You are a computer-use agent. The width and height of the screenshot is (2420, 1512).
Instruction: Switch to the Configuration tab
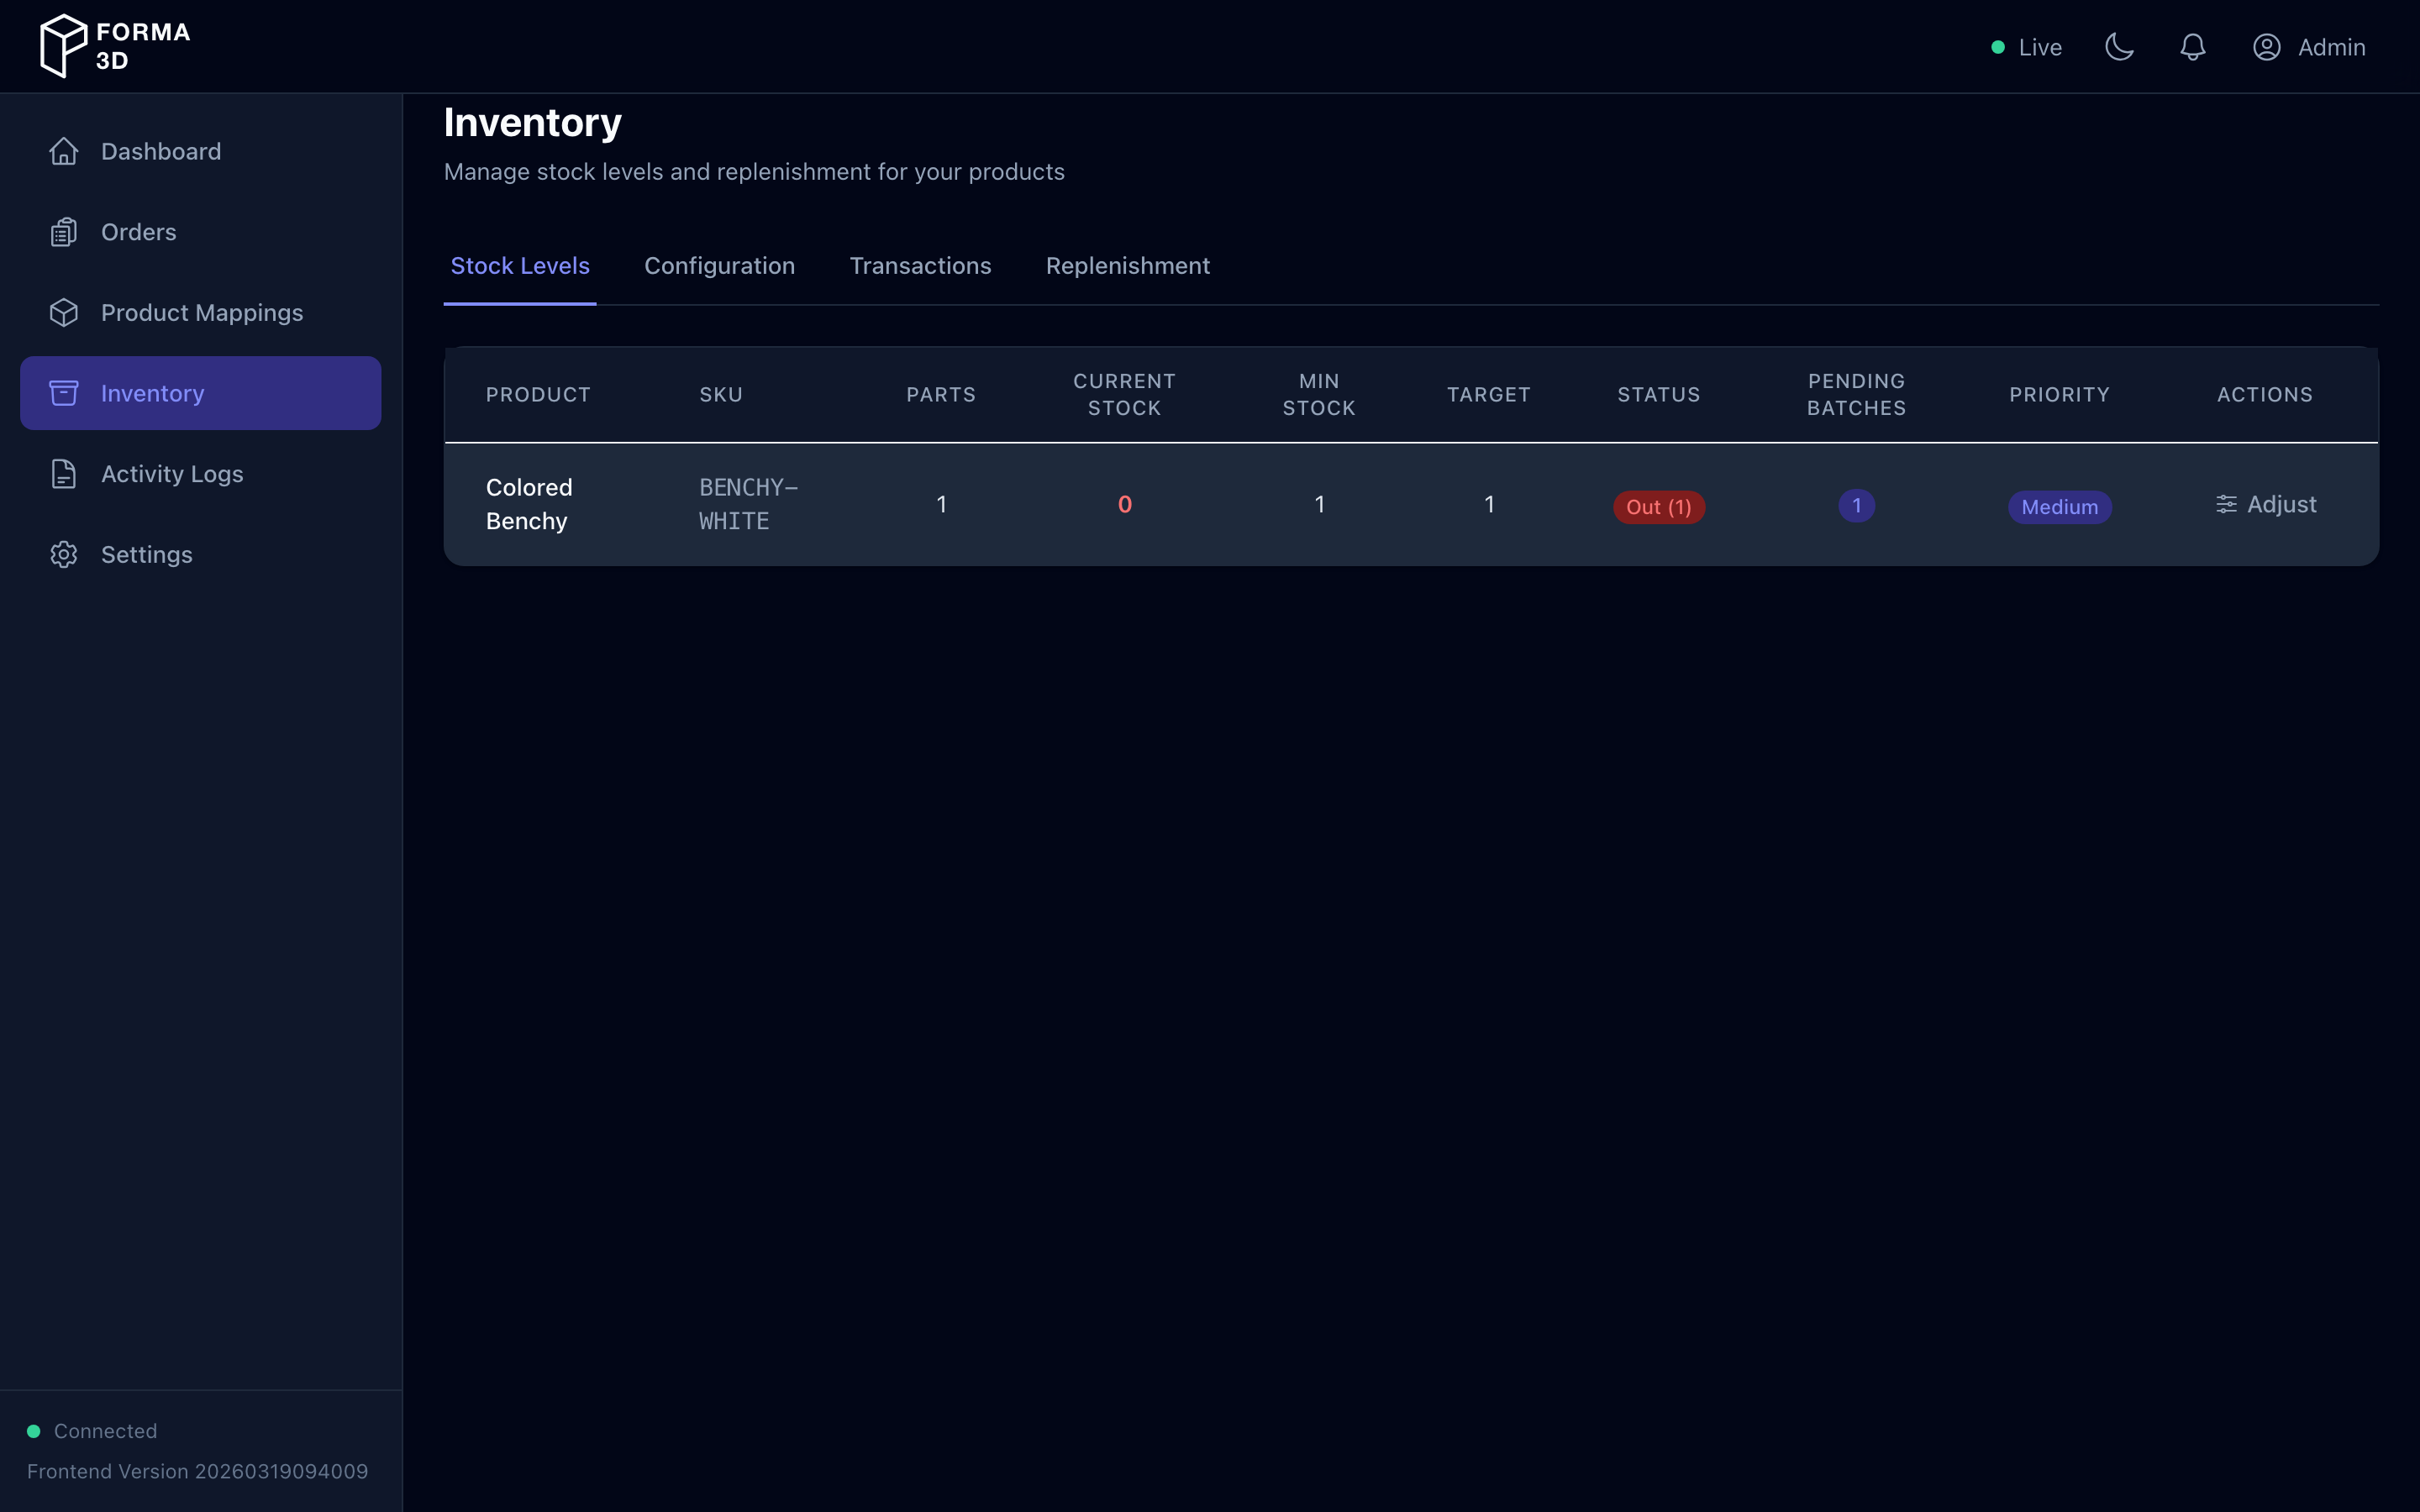(x=719, y=266)
